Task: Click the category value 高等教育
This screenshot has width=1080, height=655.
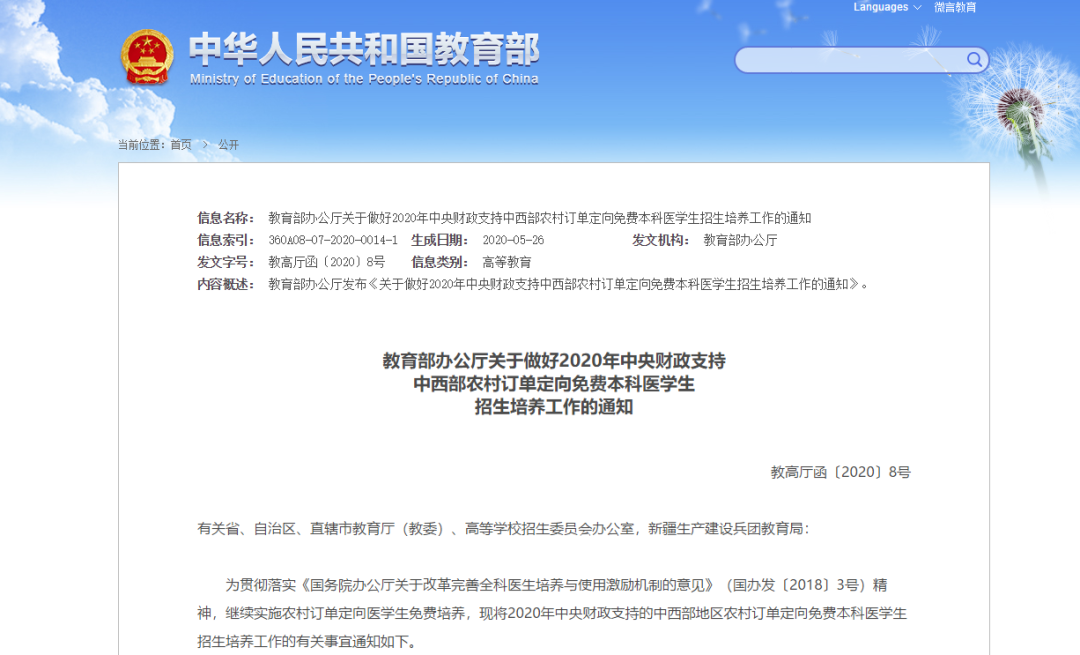Action: (507, 262)
